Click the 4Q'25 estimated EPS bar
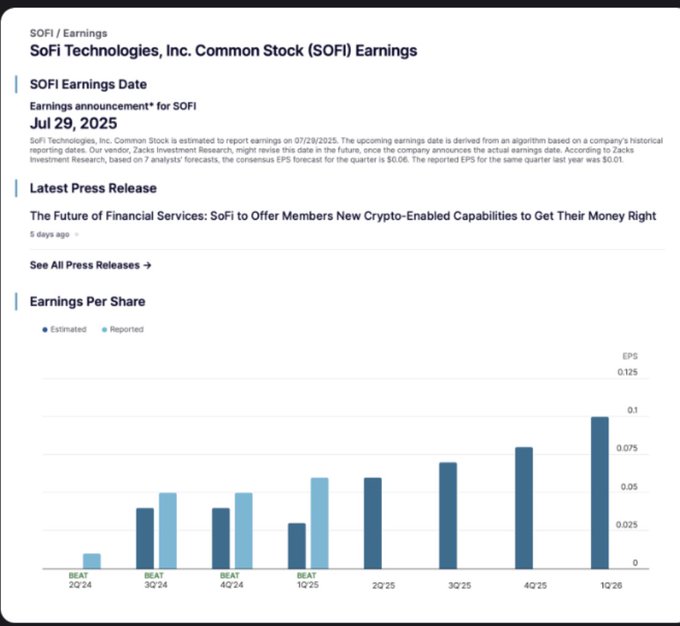Viewport: 680px width, 626px height. 524,508
